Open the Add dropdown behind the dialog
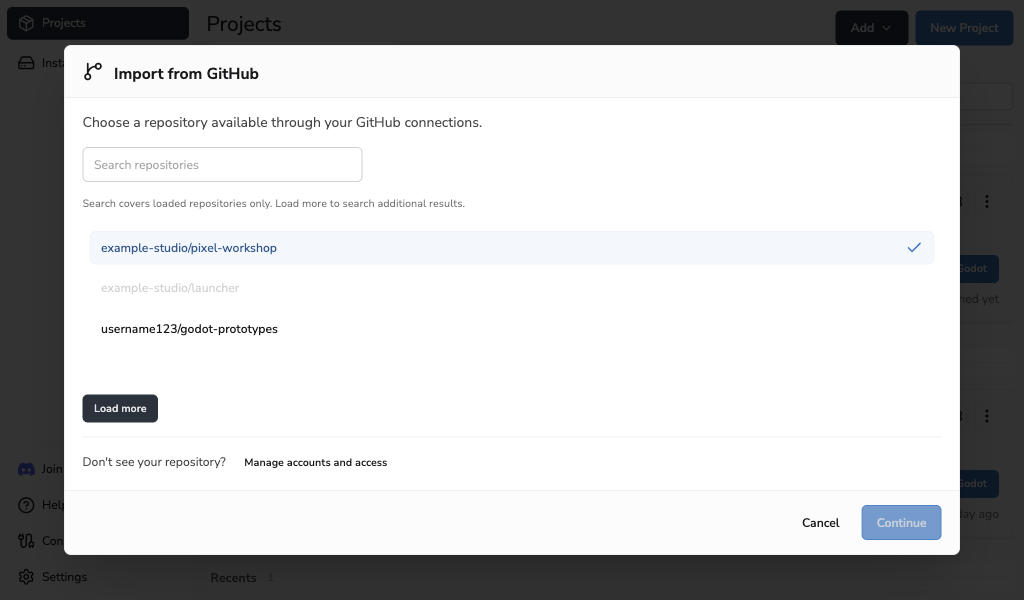The image size is (1024, 600). pos(871,27)
